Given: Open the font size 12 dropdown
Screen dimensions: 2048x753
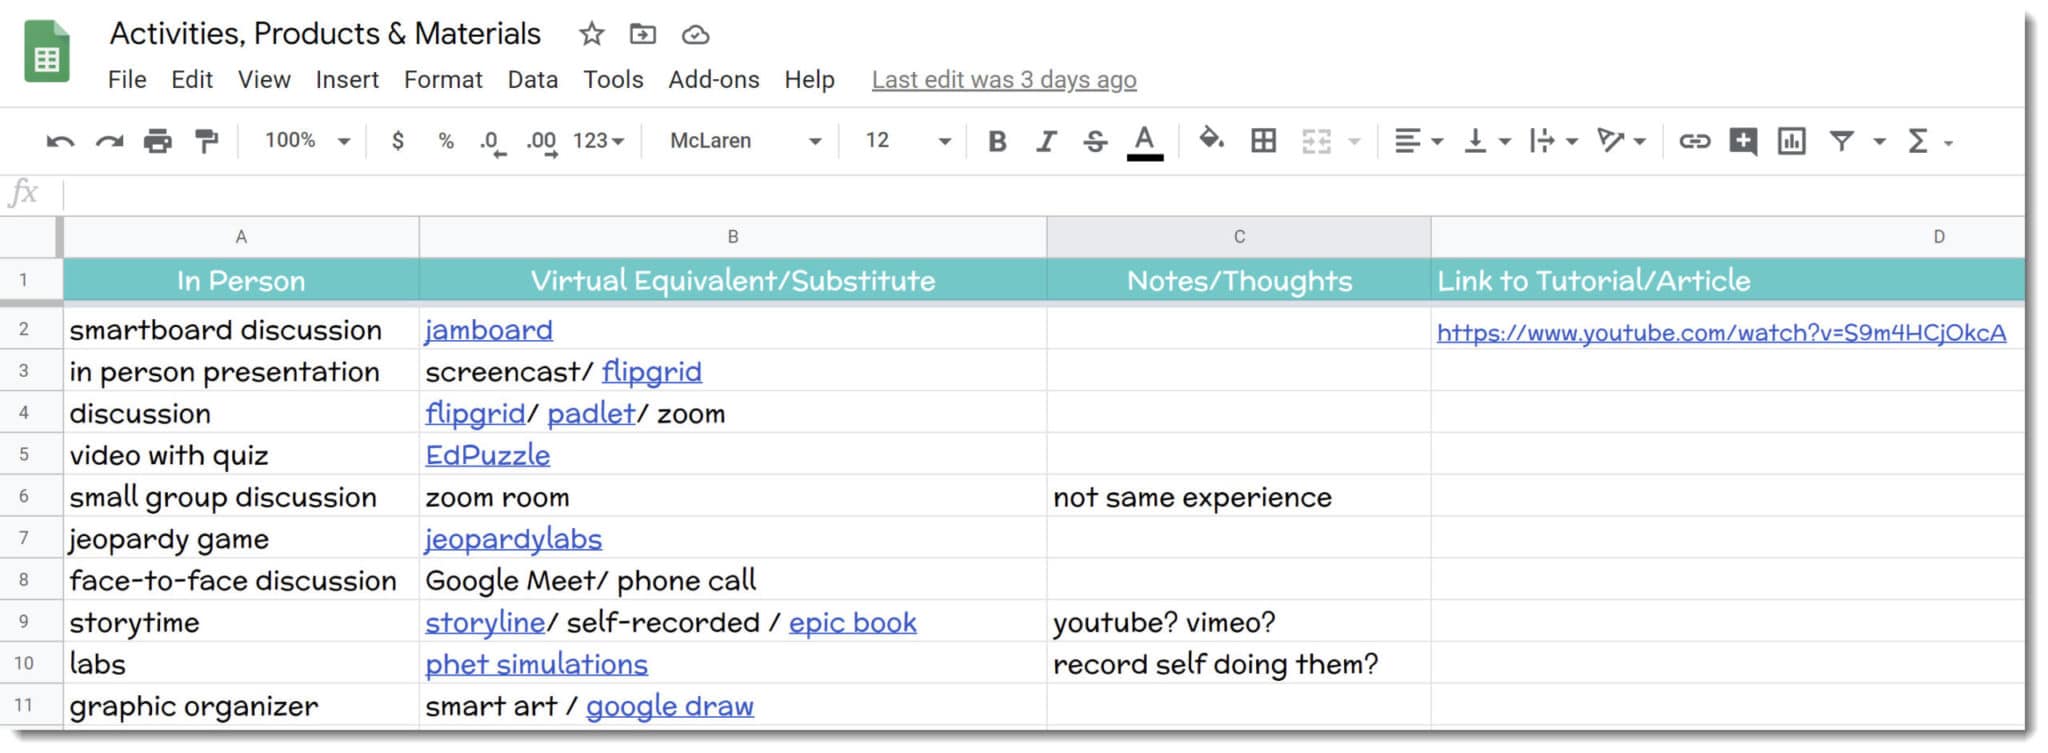Looking at the screenshot, I should tap(907, 141).
